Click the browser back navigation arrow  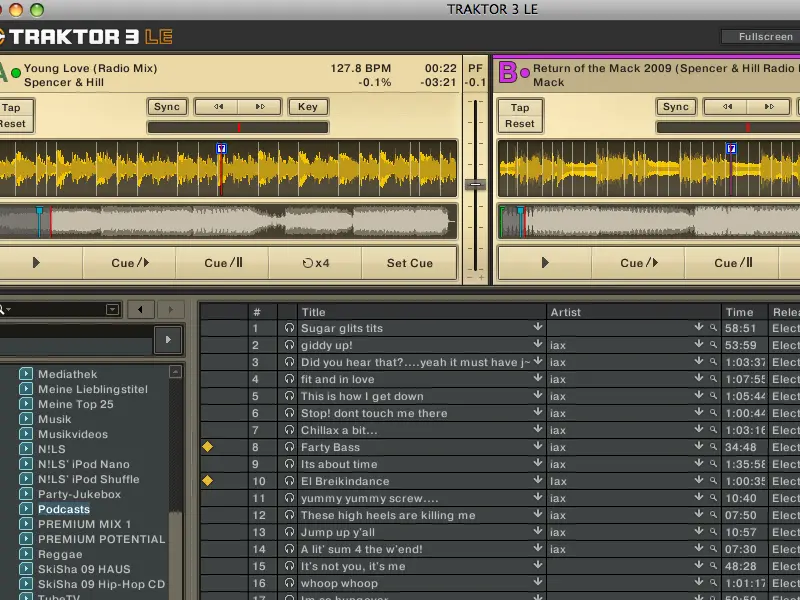pyautogui.click(x=141, y=310)
